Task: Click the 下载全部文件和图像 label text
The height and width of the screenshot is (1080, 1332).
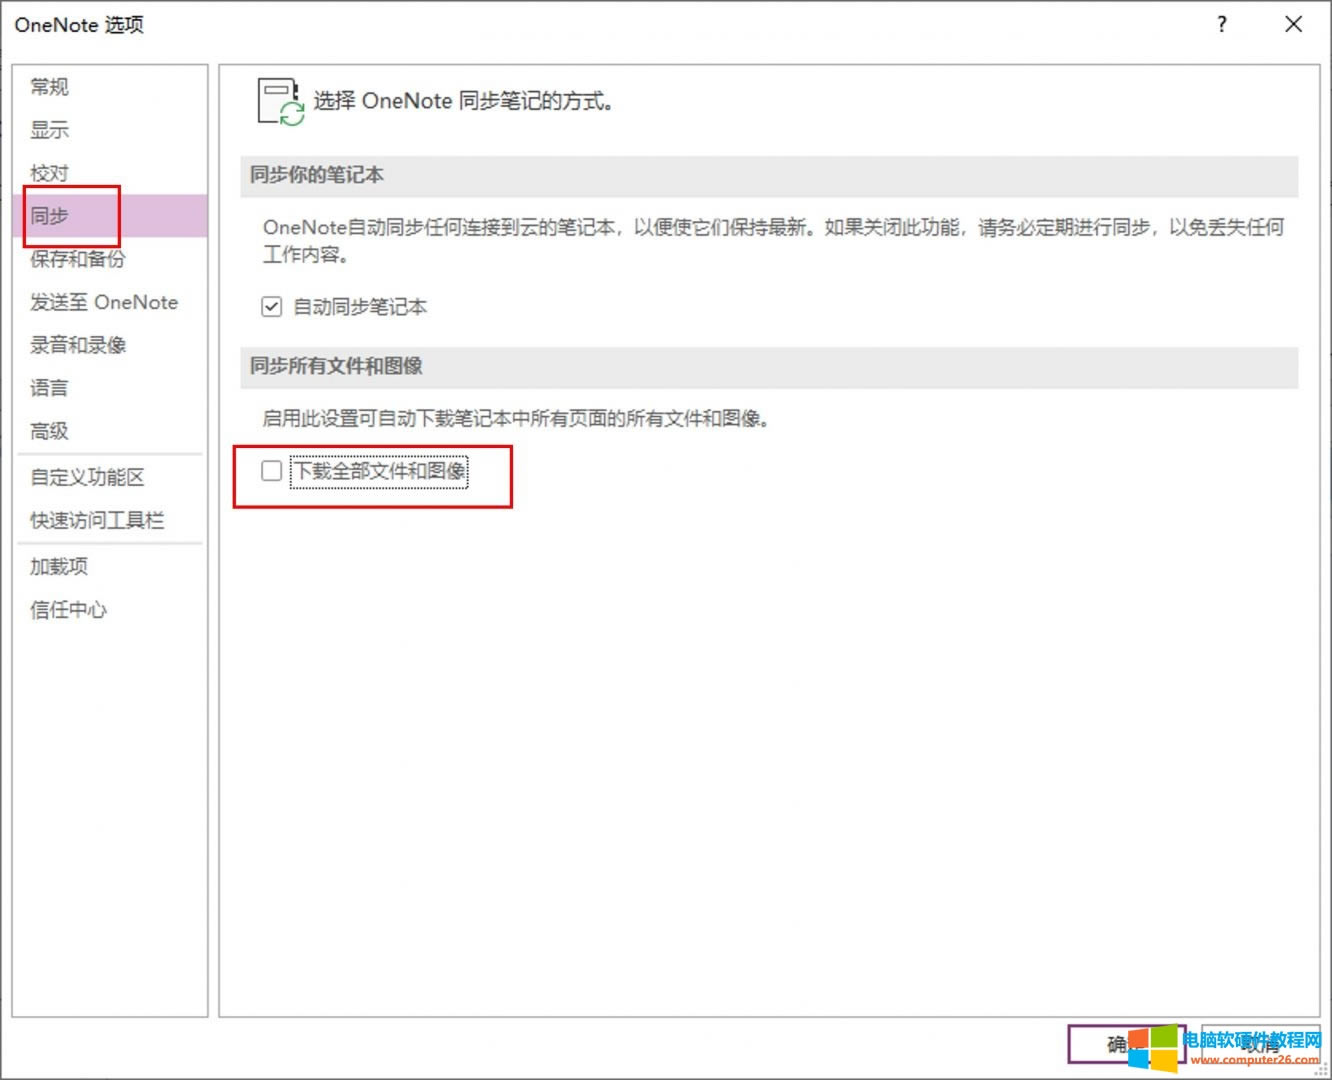Action: (379, 471)
